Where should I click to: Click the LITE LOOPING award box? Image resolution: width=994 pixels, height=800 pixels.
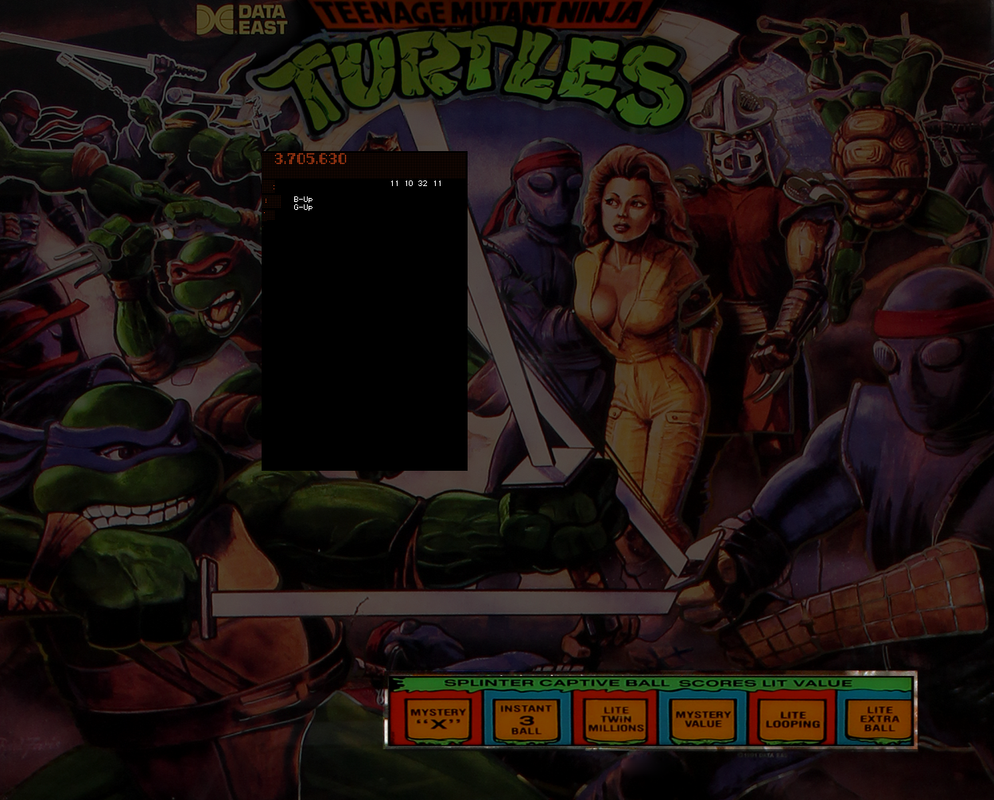click(x=792, y=719)
